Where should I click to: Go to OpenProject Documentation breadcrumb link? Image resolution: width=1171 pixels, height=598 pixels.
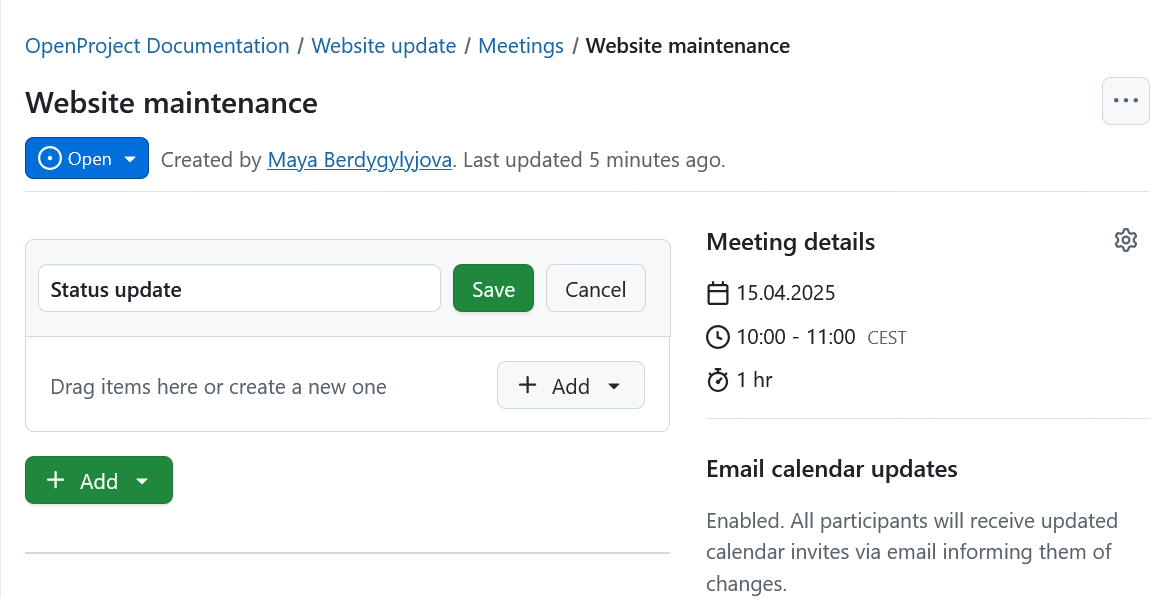[x=156, y=45]
